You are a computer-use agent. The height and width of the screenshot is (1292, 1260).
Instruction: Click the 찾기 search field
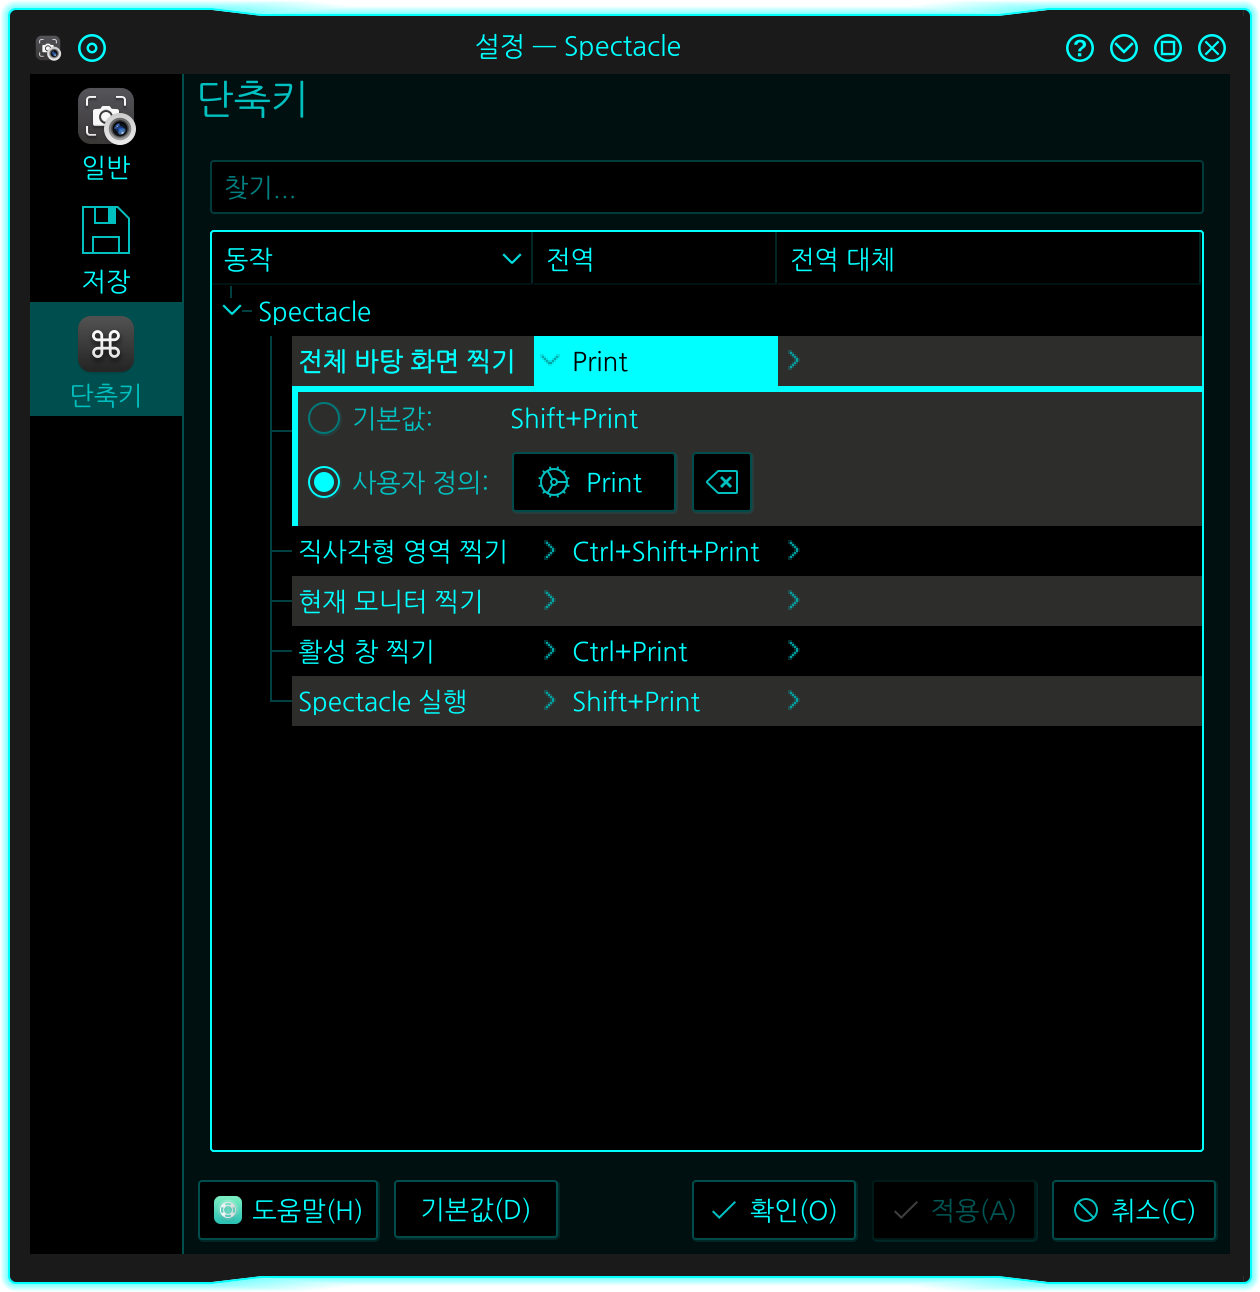click(706, 187)
